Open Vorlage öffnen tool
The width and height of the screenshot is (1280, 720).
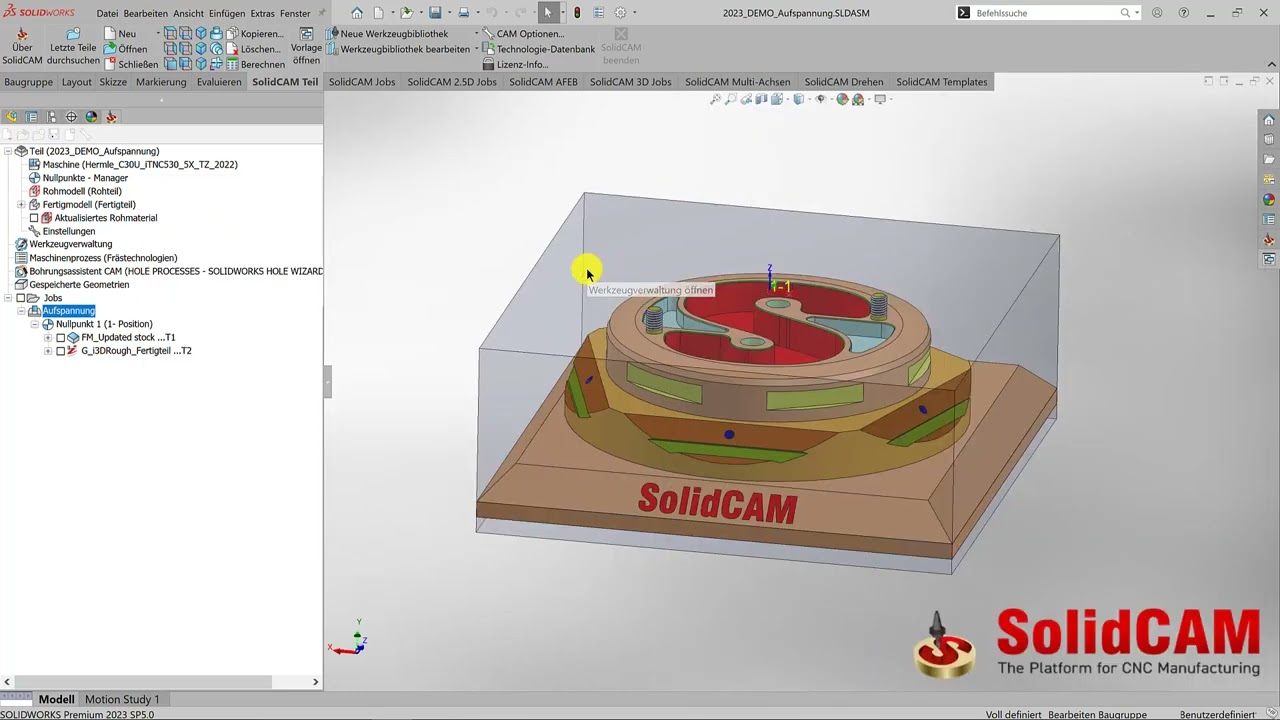(306, 47)
